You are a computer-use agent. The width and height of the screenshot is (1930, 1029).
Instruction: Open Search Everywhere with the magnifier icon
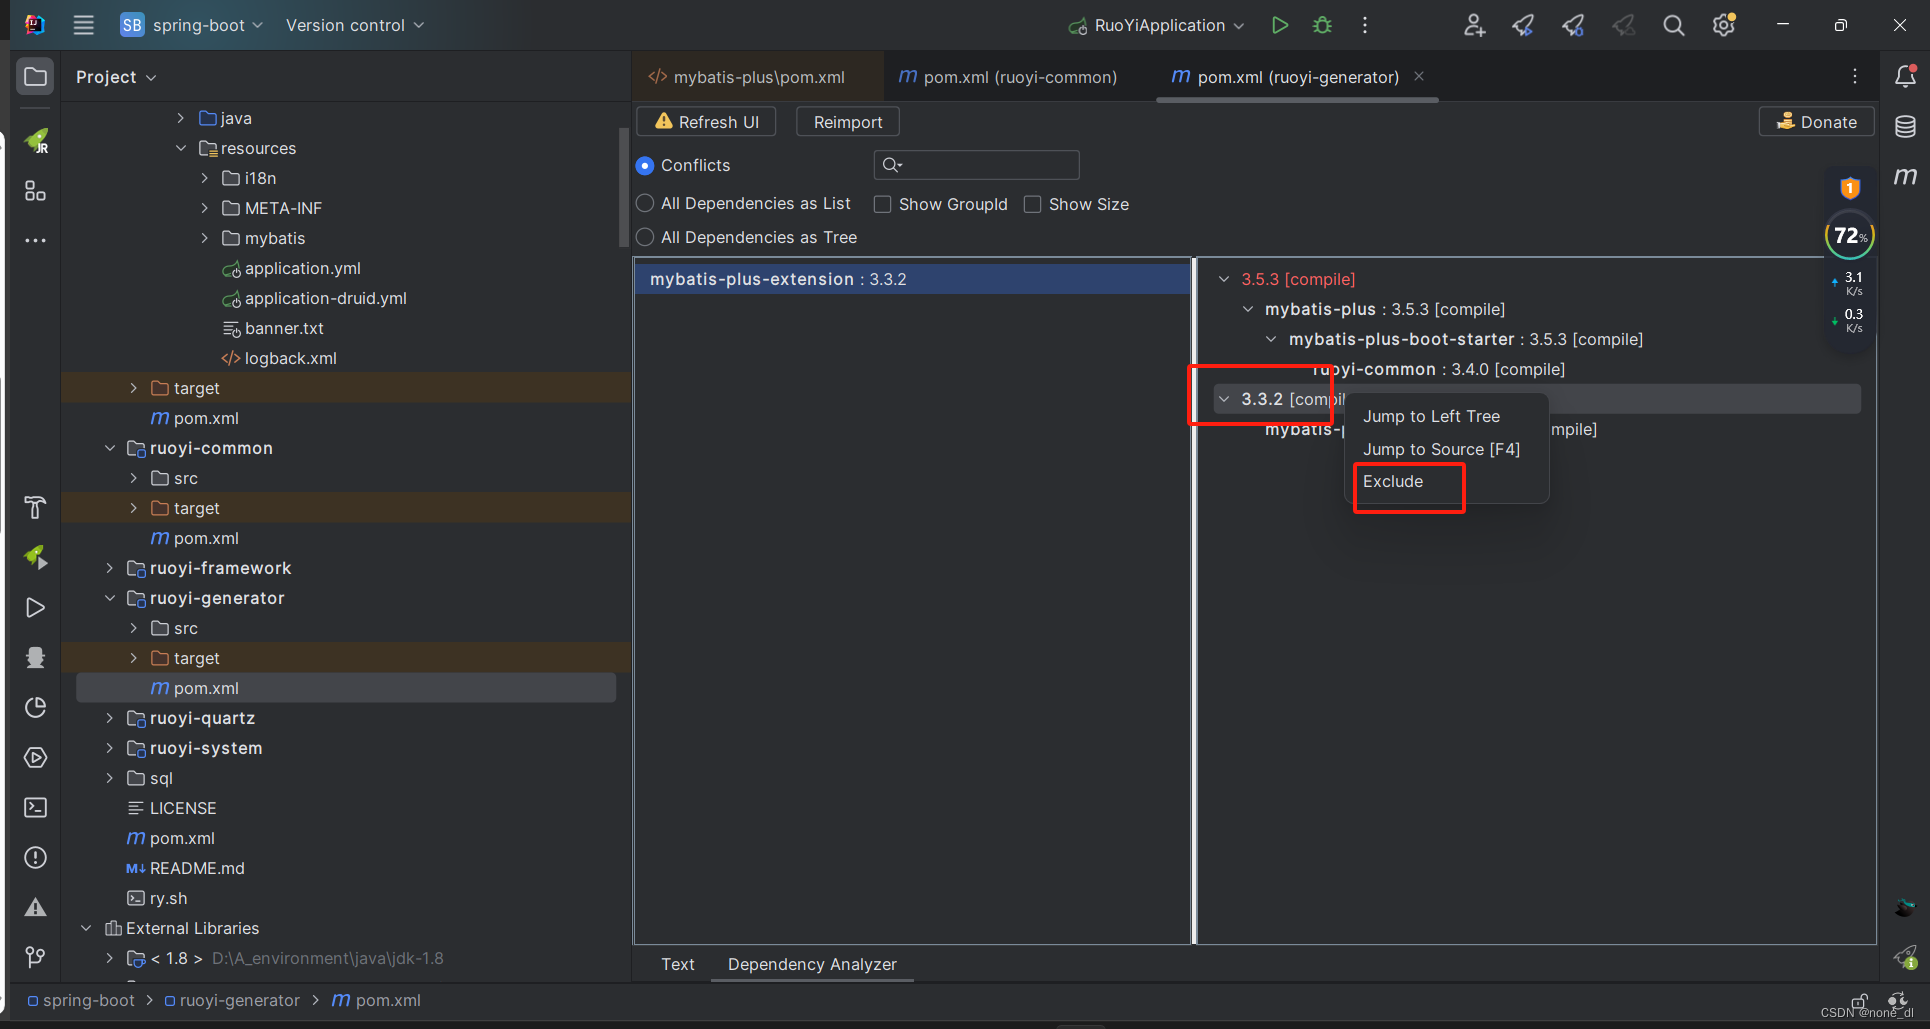(1673, 25)
